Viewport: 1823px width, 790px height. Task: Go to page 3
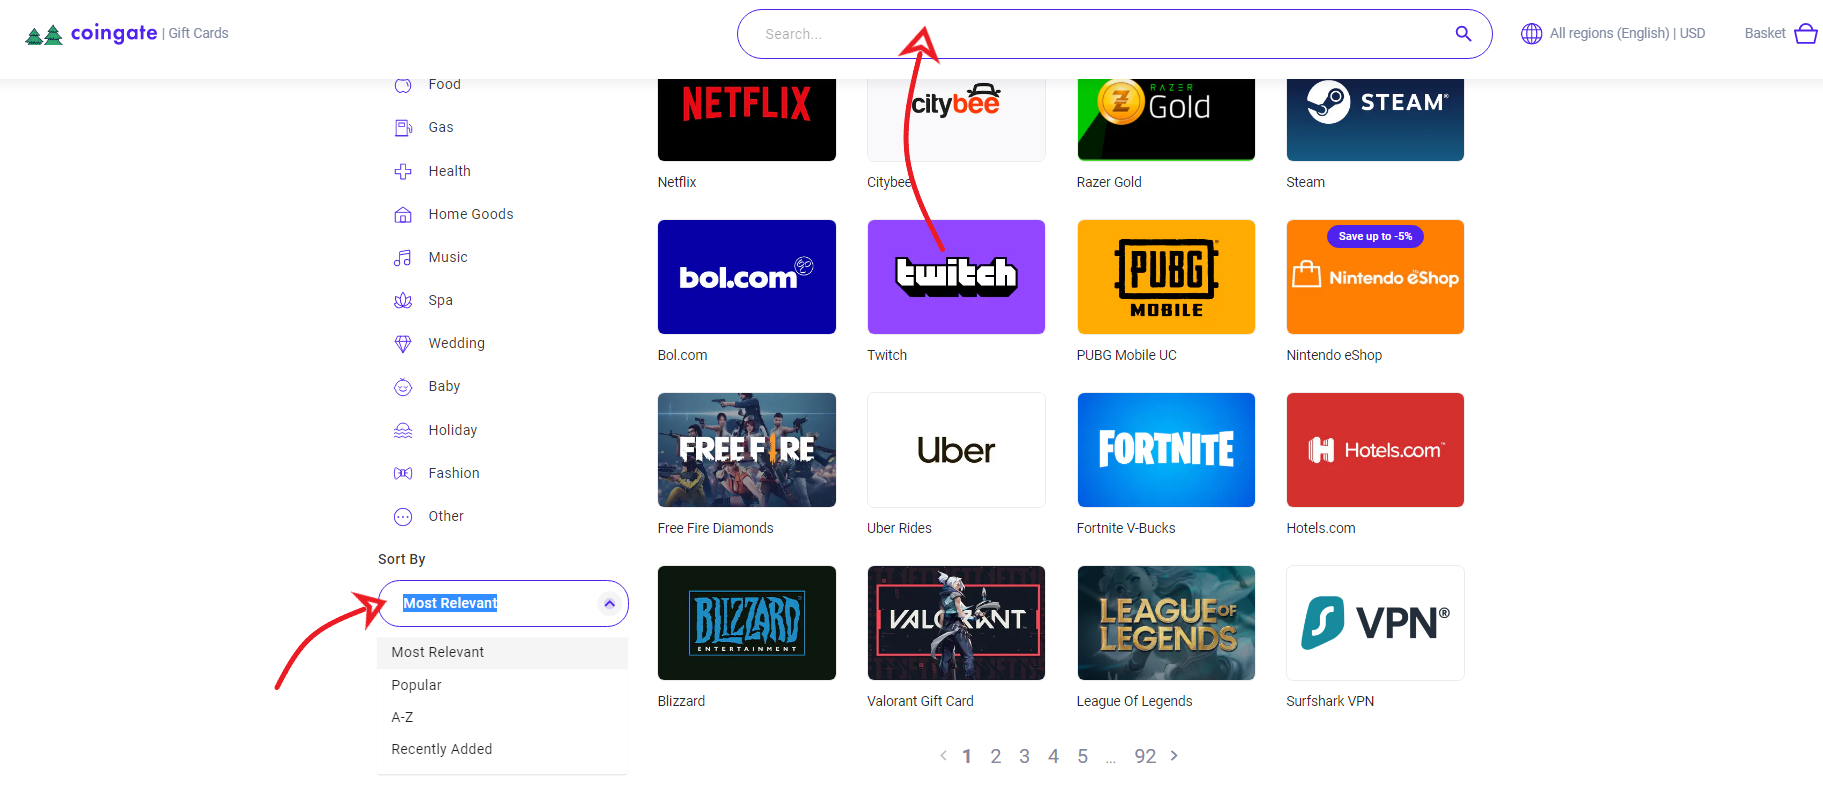coord(1024,756)
